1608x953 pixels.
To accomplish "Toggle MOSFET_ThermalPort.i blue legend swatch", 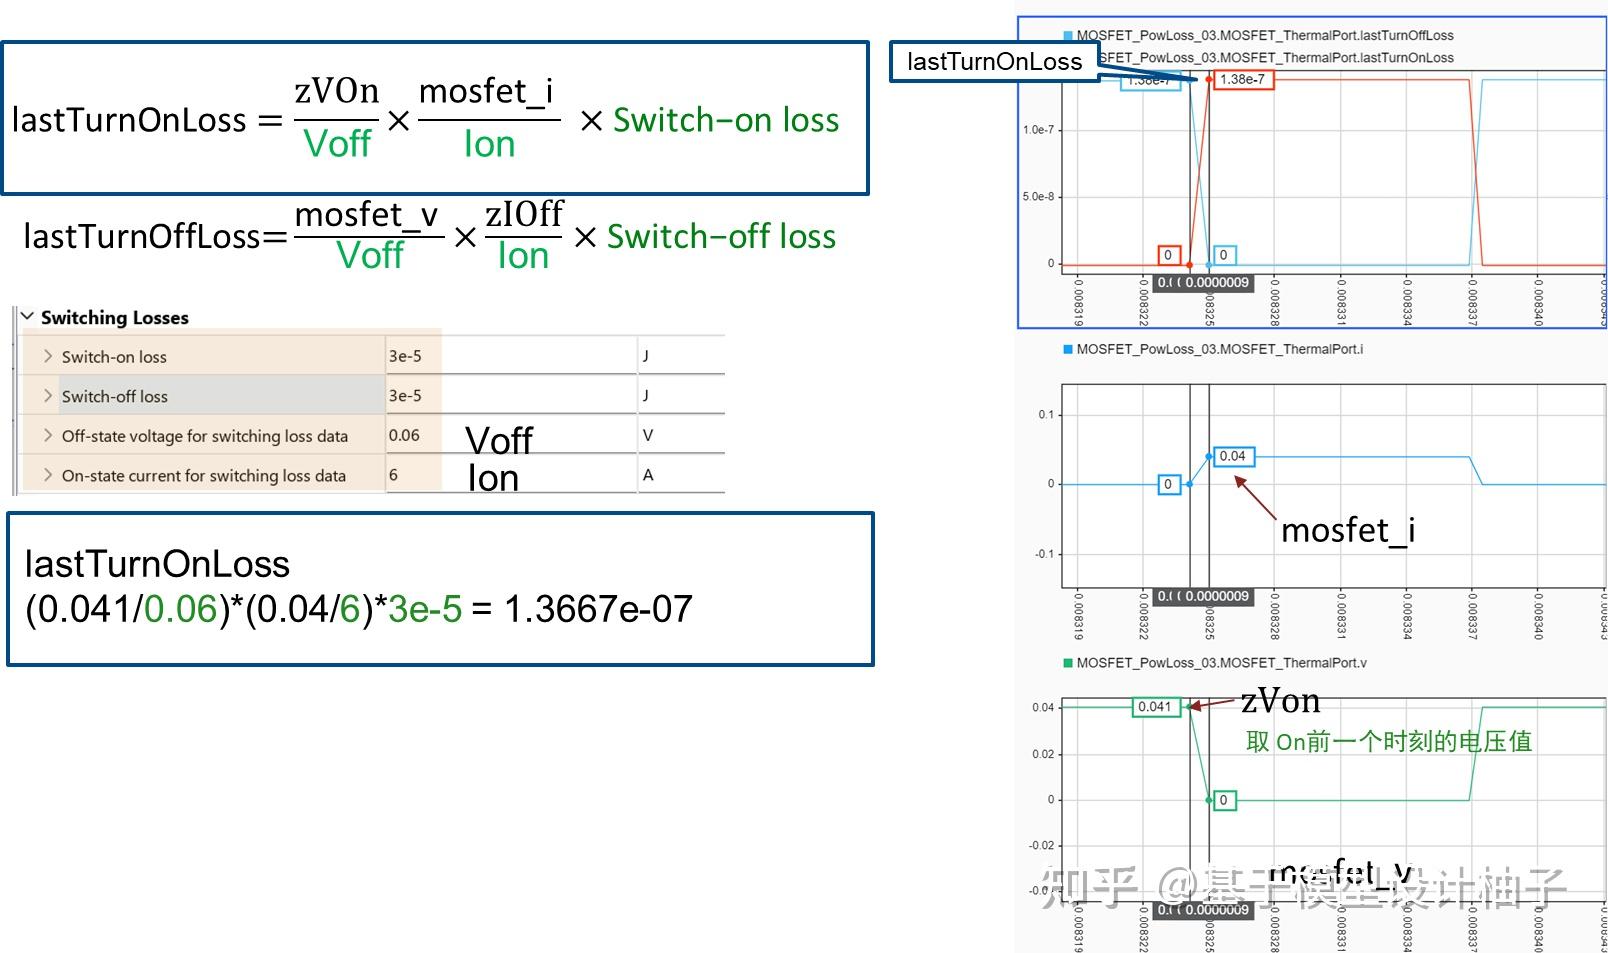I will point(1068,349).
